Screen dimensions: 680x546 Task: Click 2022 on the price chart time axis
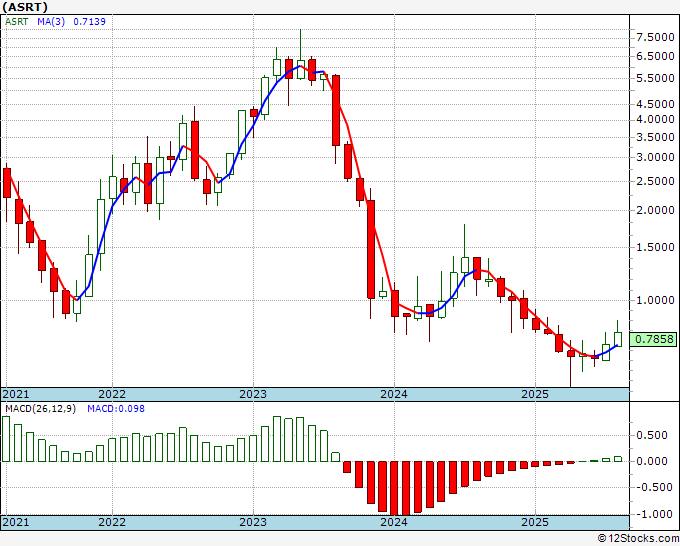tap(112, 394)
